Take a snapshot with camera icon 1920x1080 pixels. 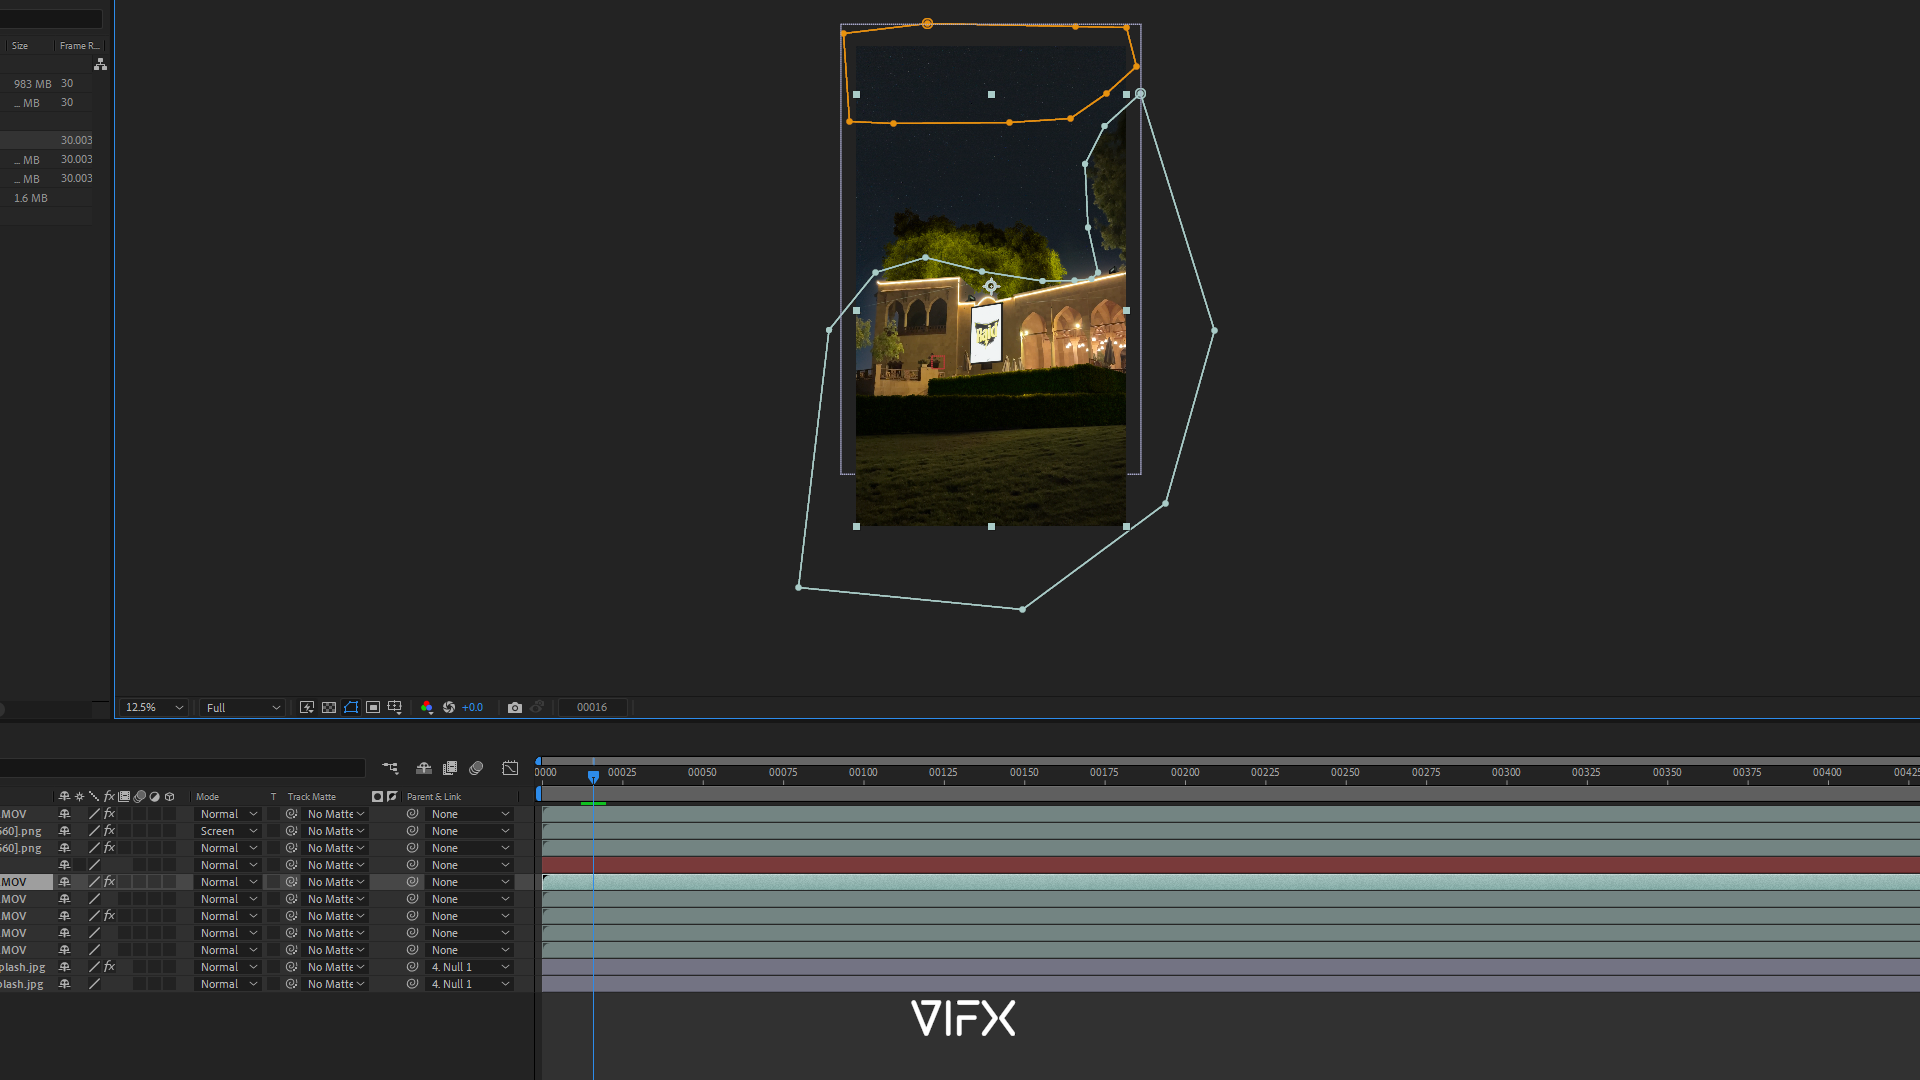coord(515,707)
